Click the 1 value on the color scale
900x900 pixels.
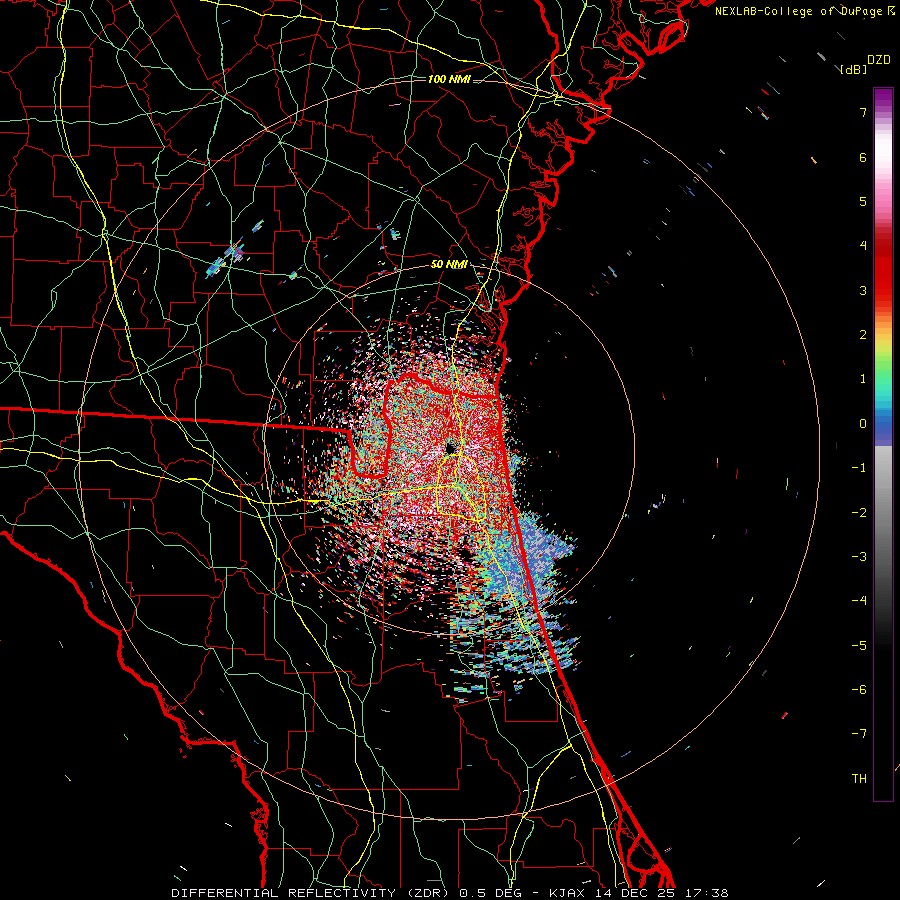[863, 379]
